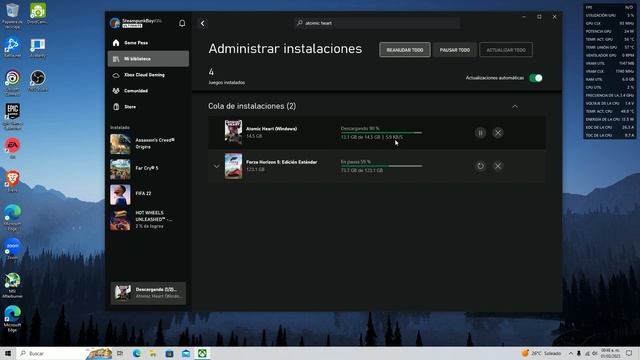Click the Mi biblioteca library icon
This screenshot has width=640, height=360.
pyautogui.click(x=116, y=59)
